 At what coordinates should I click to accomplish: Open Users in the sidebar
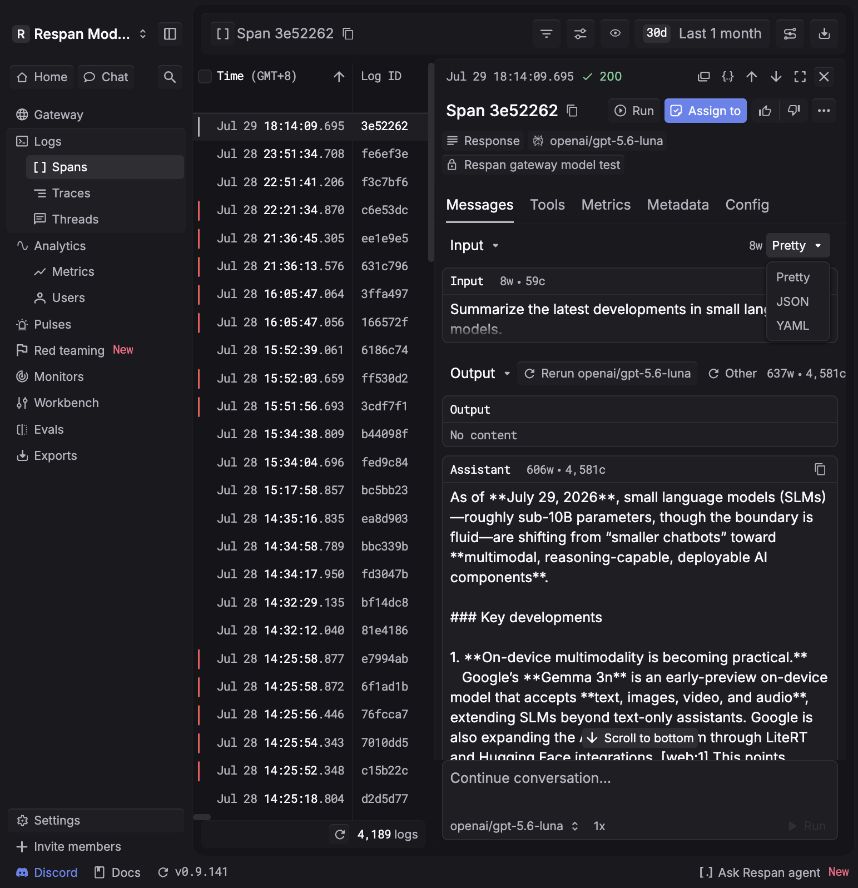click(105, 298)
